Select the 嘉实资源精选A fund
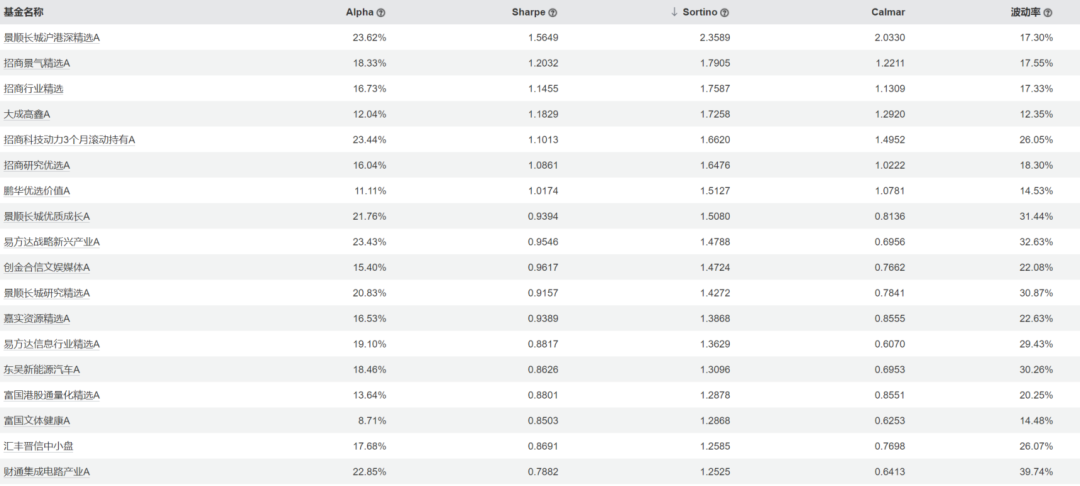1080x486 pixels. click(37, 318)
